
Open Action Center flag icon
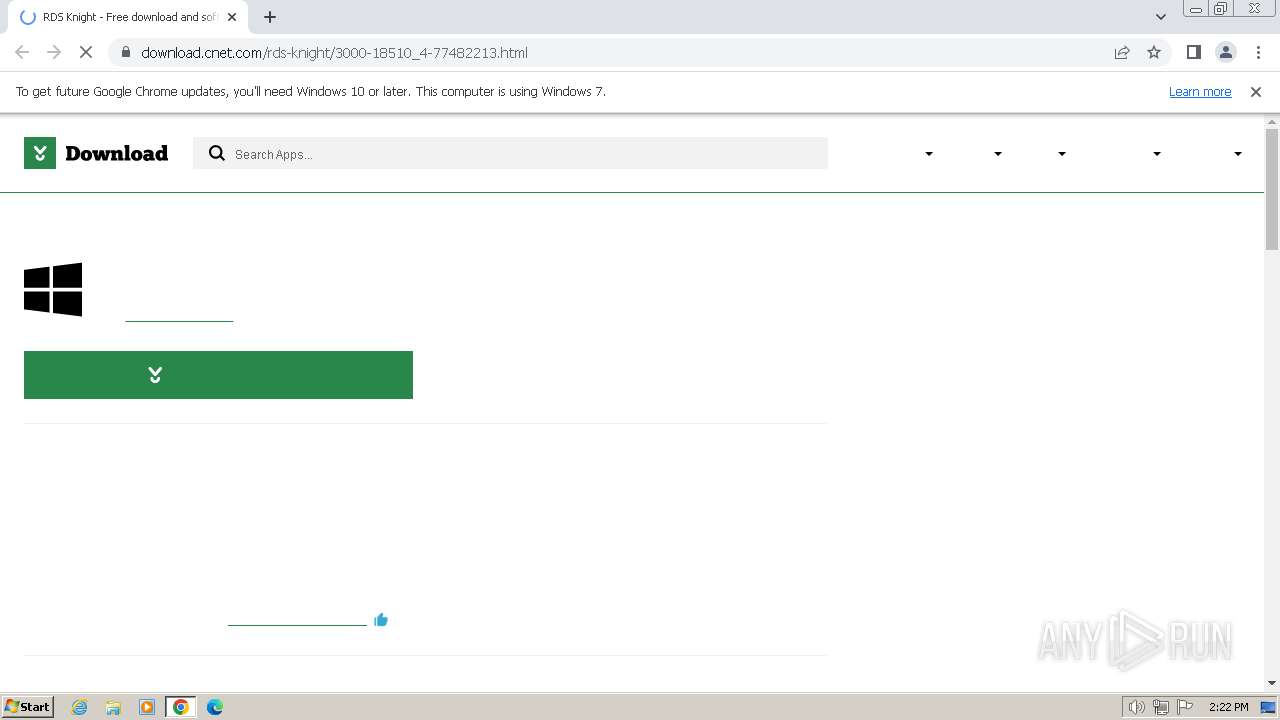point(1185,707)
